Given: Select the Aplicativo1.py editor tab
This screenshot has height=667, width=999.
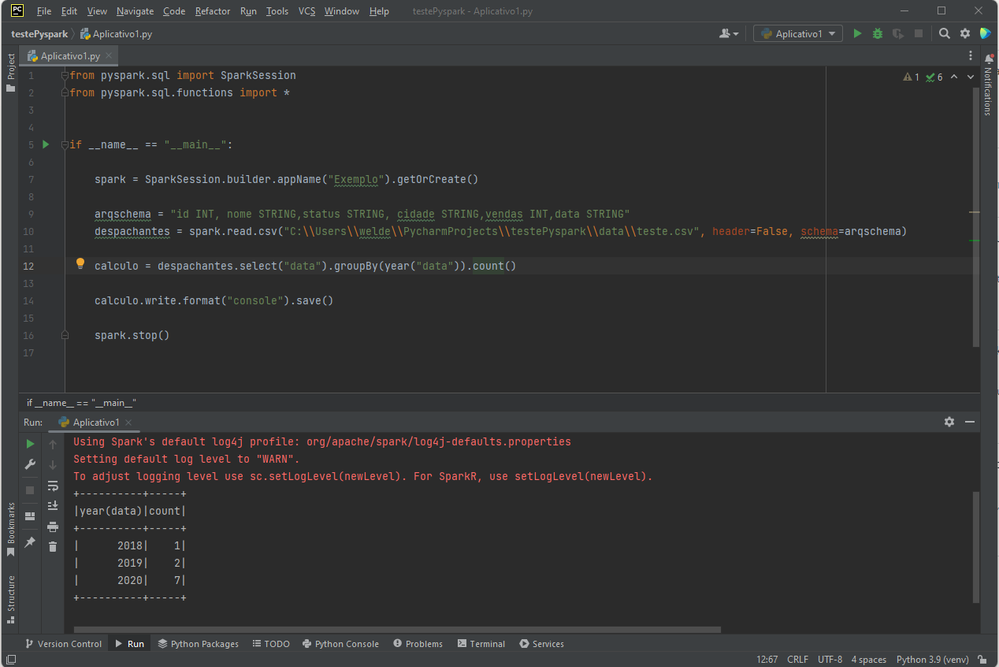Looking at the screenshot, I should (x=70, y=56).
